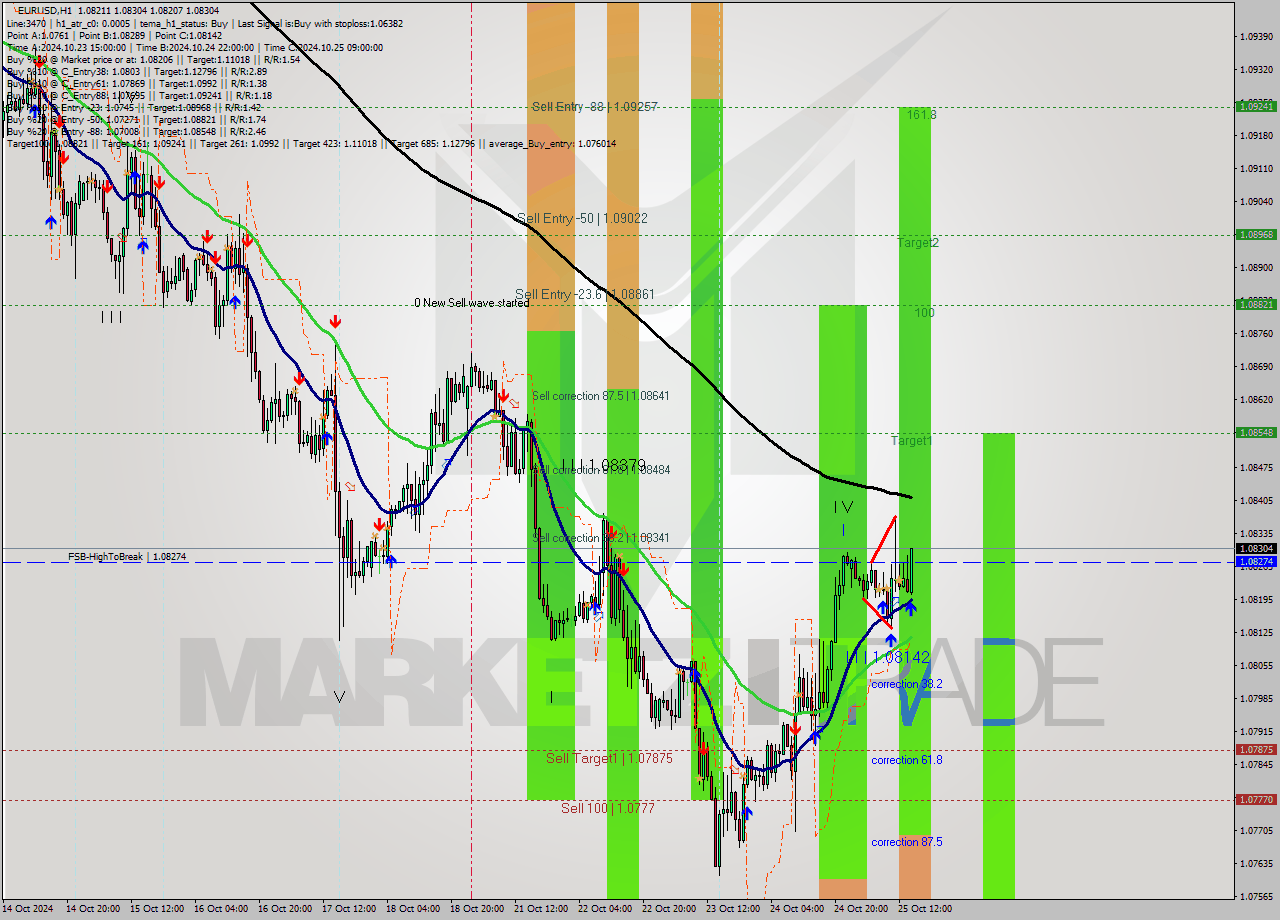Viewport: 1280px width, 920px height.
Task: Select the 'Sell Target1 | 1.07875' label
Action: pyautogui.click(x=609, y=759)
